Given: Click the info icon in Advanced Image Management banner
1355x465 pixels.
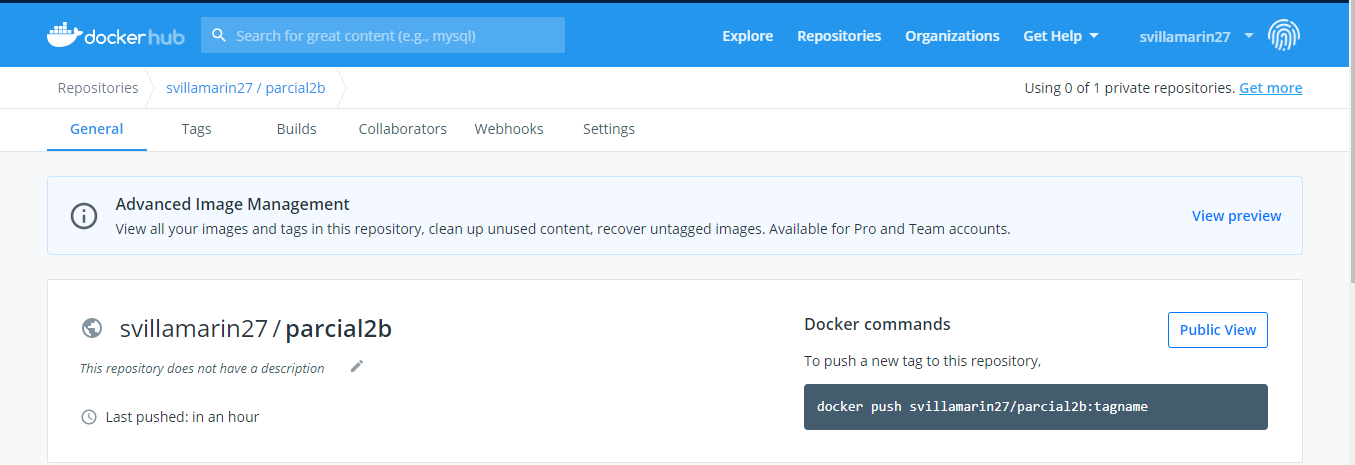Looking at the screenshot, I should click(x=84, y=215).
